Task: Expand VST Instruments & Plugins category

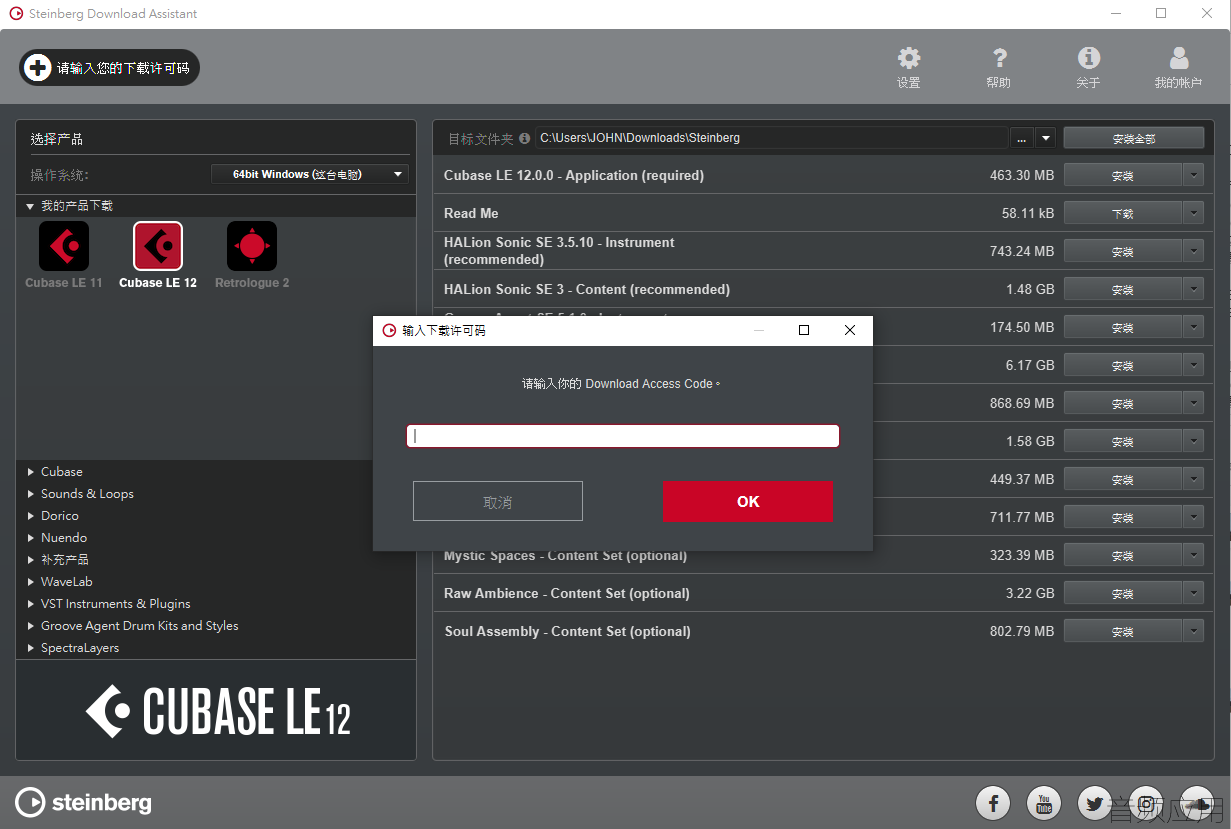Action: click(31, 604)
